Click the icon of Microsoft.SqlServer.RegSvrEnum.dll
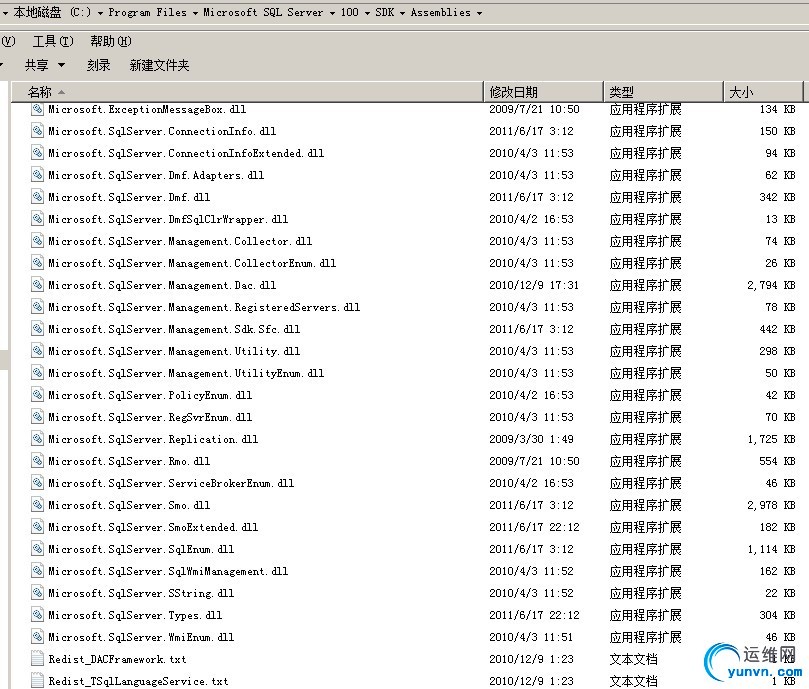This screenshot has height=689, width=809. point(37,417)
